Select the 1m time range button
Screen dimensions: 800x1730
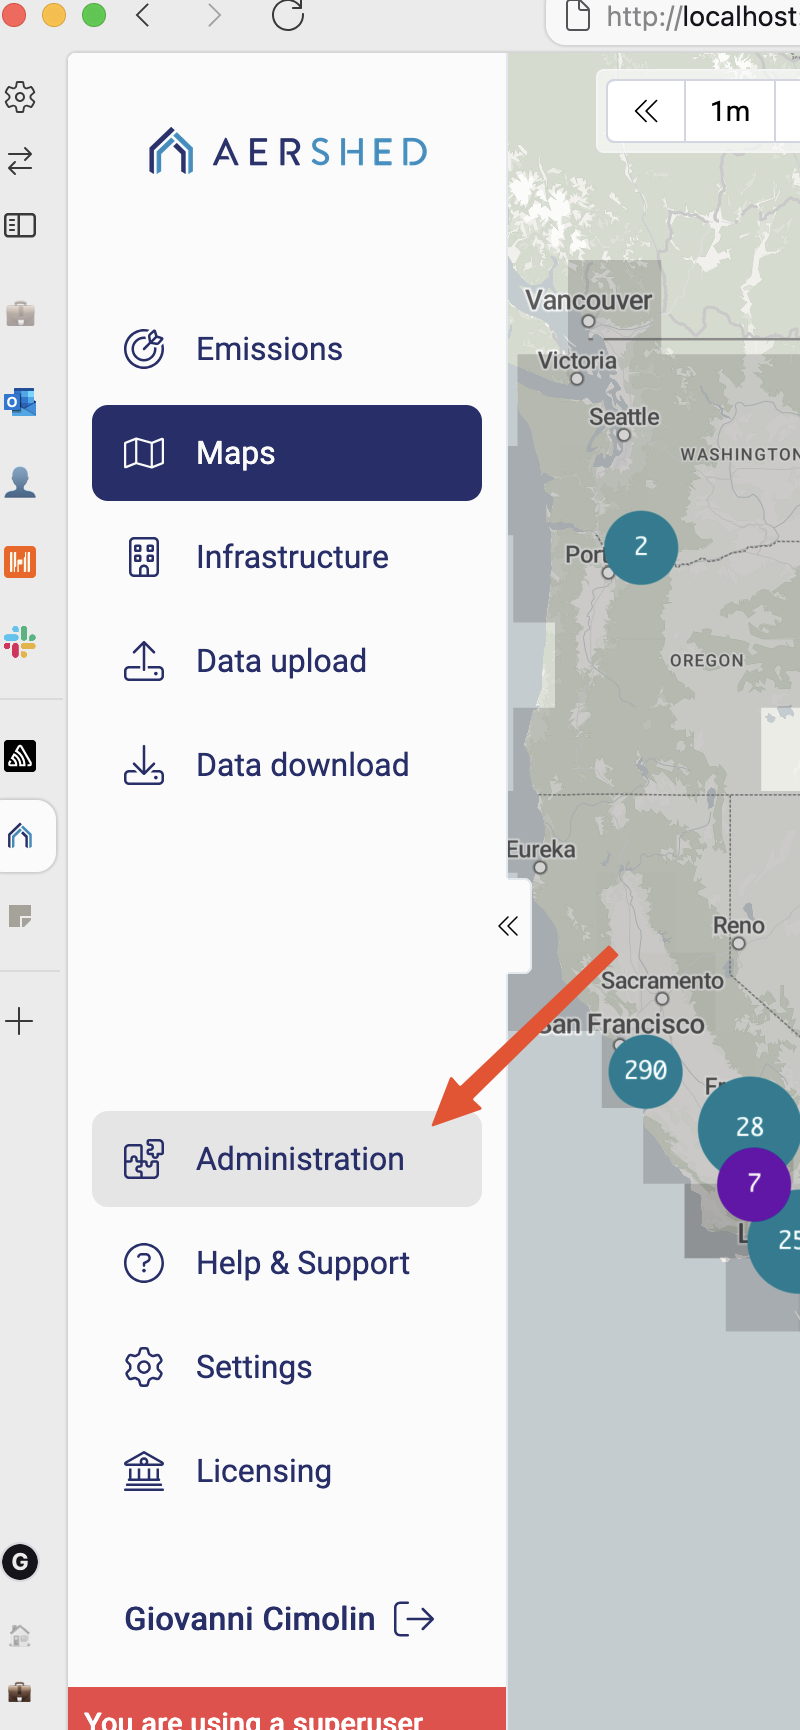(x=730, y=111)
